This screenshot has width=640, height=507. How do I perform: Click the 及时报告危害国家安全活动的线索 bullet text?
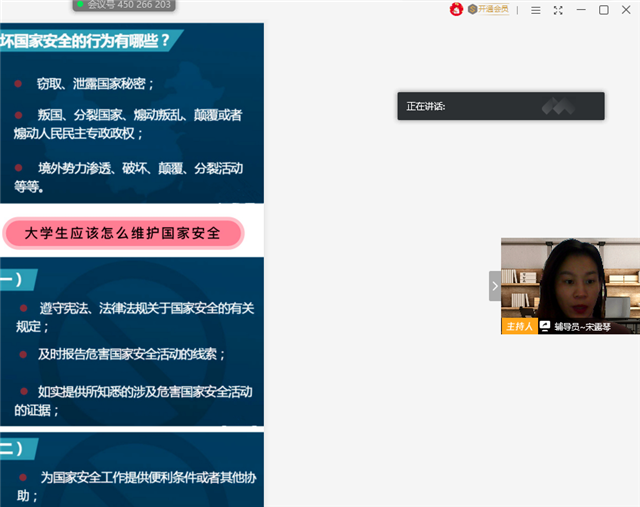(131, 354)
